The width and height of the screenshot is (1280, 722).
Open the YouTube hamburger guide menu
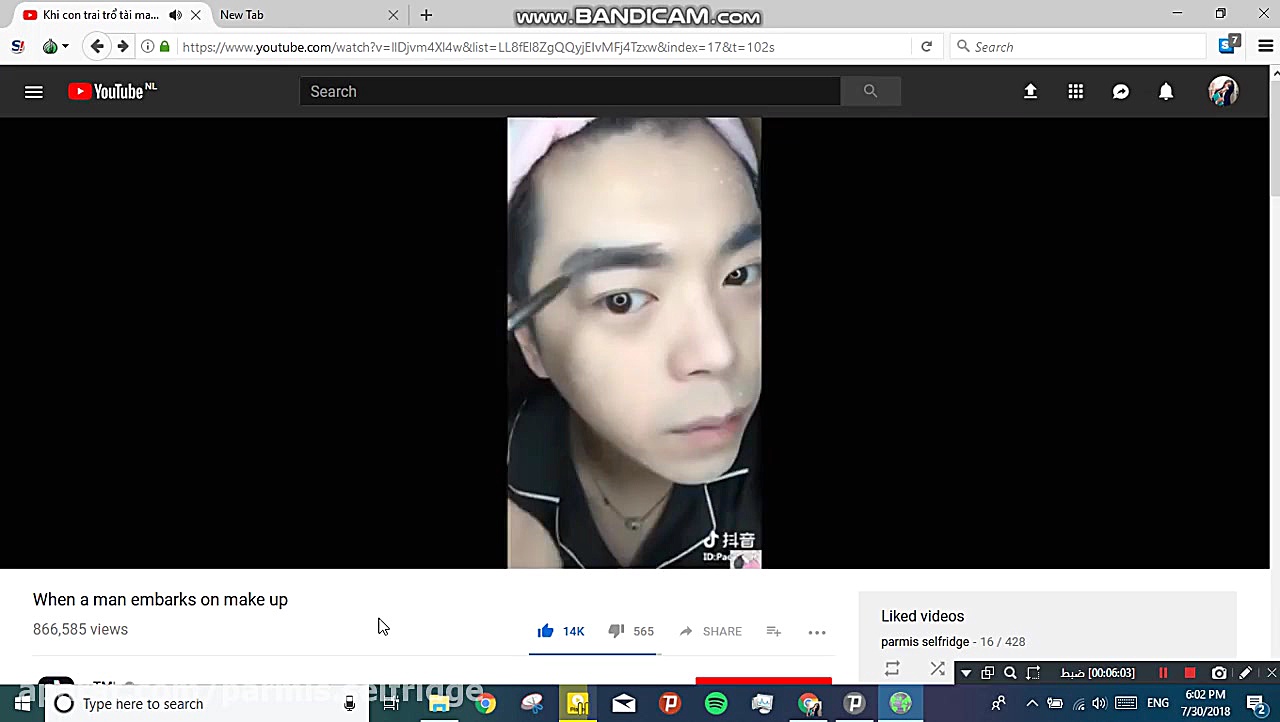click(34, 92)
